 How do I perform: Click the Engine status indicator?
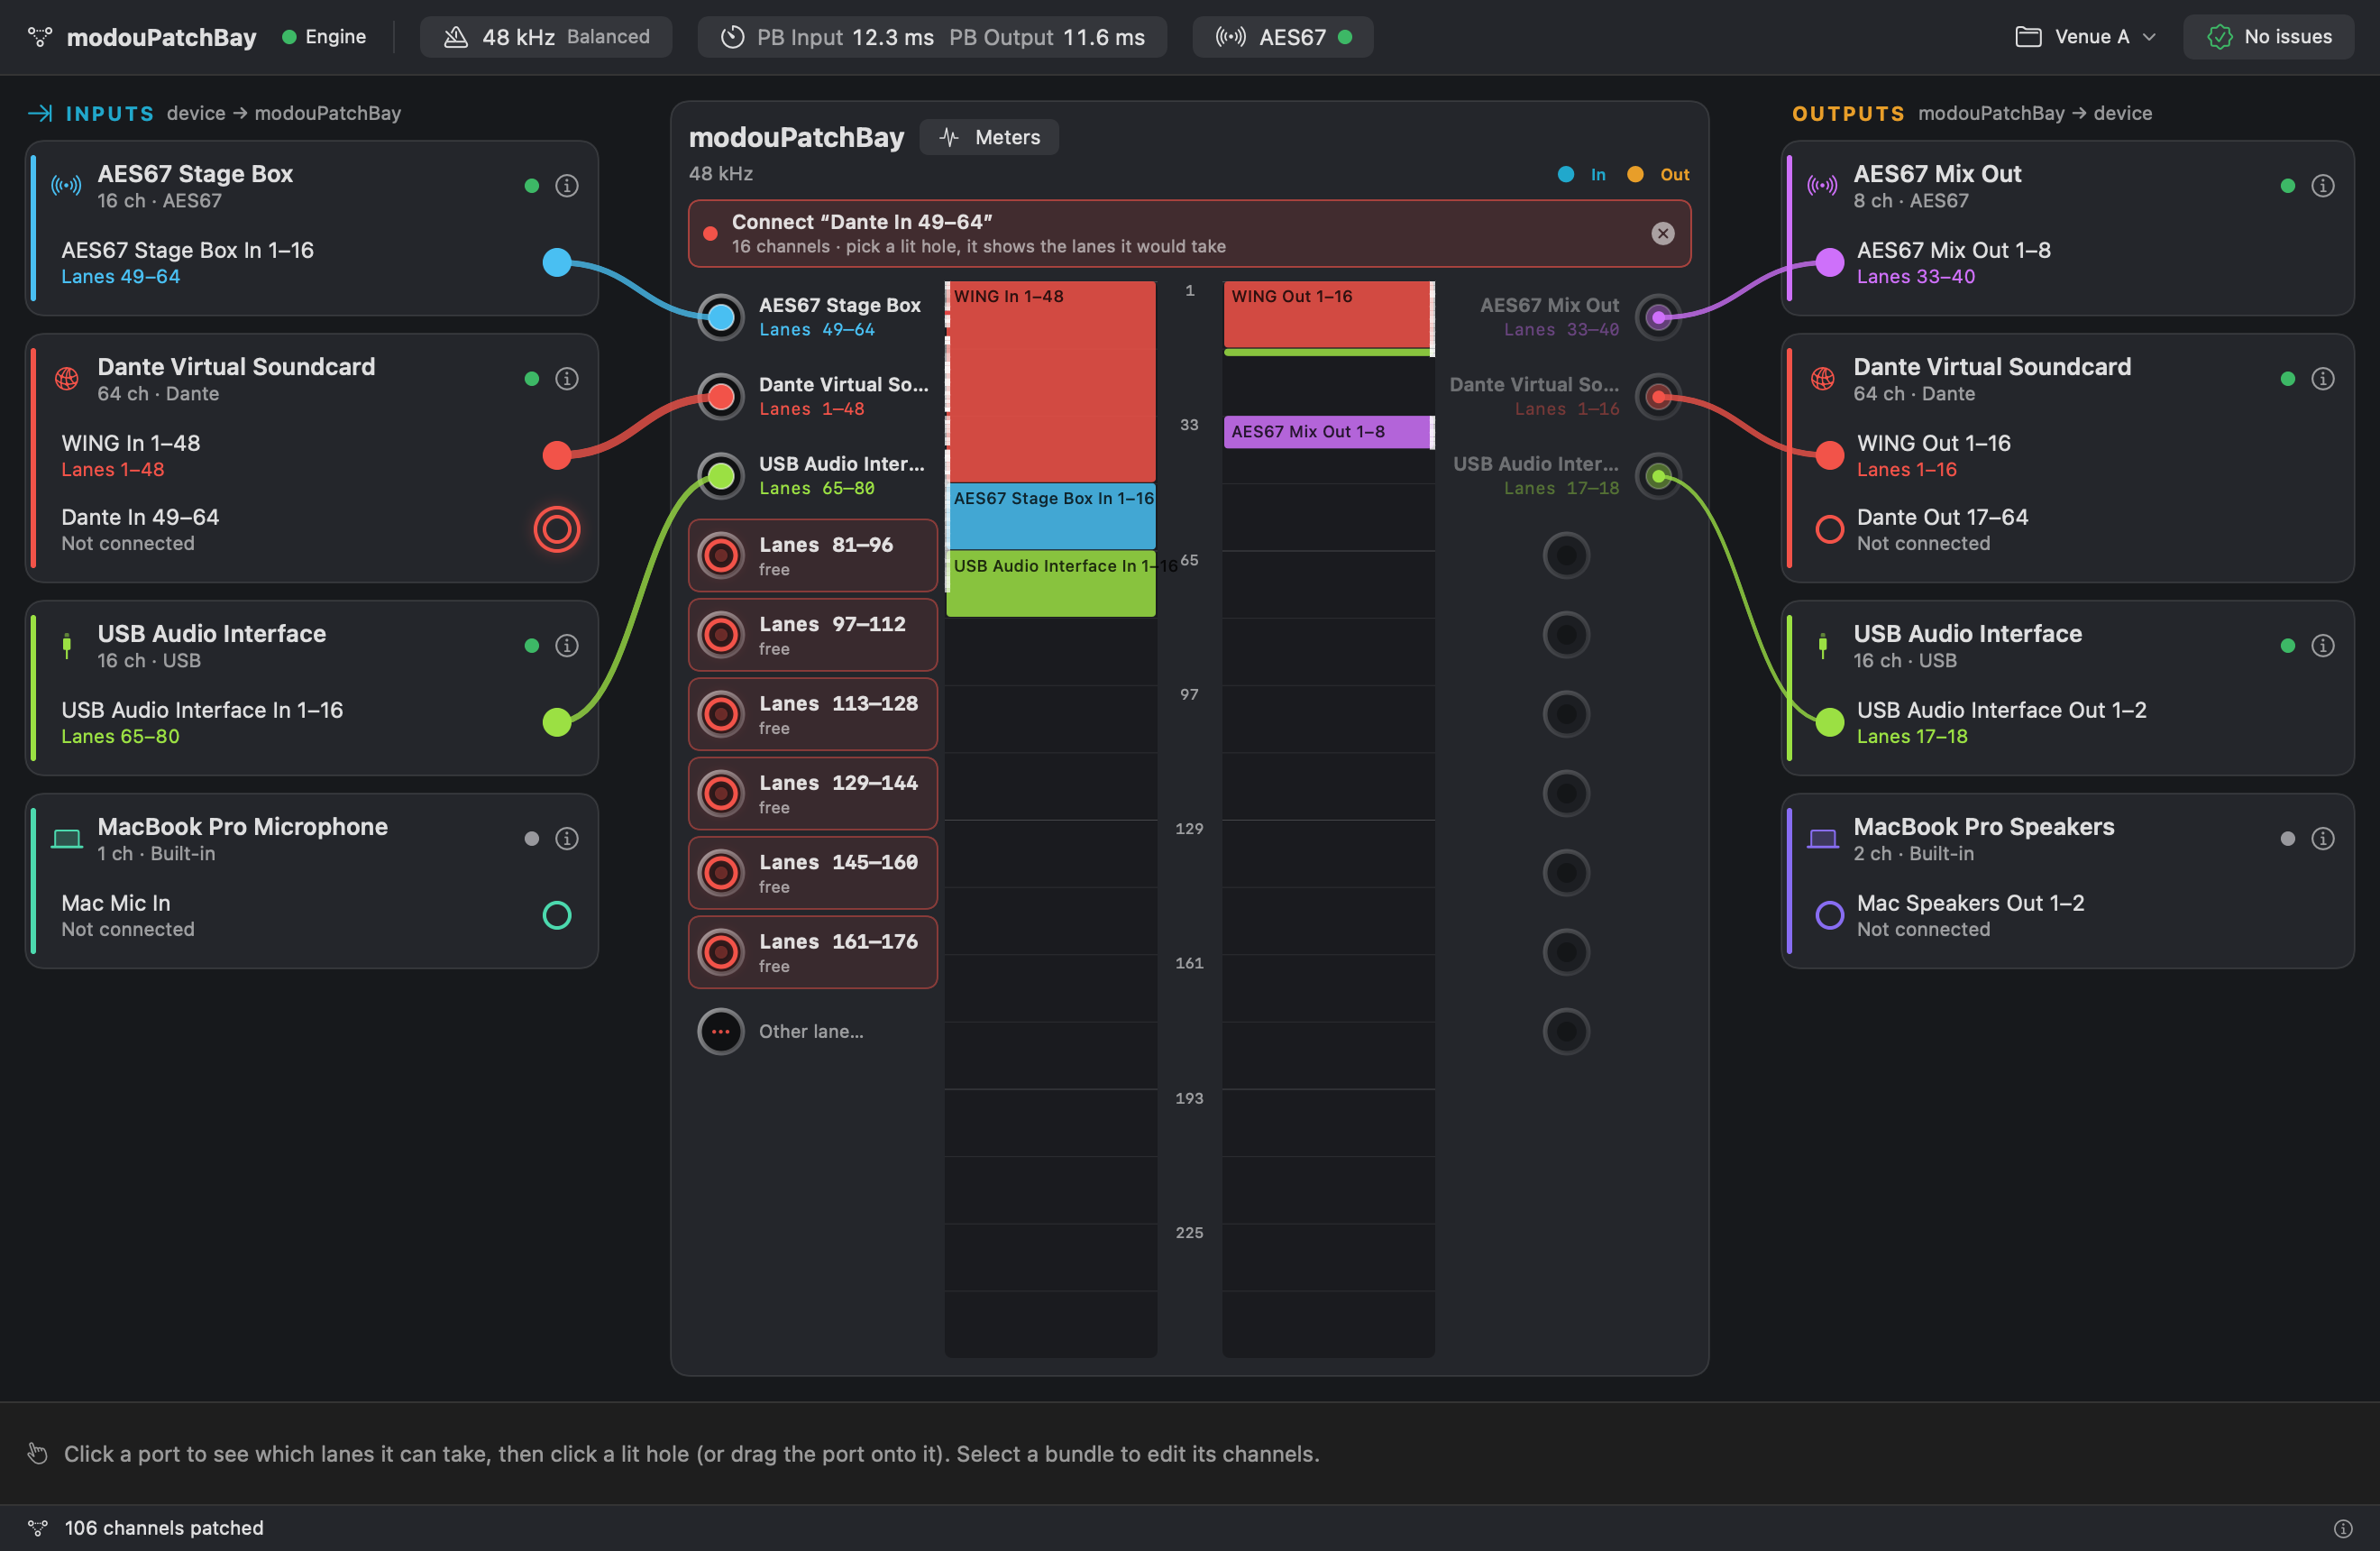pos(324,37)
